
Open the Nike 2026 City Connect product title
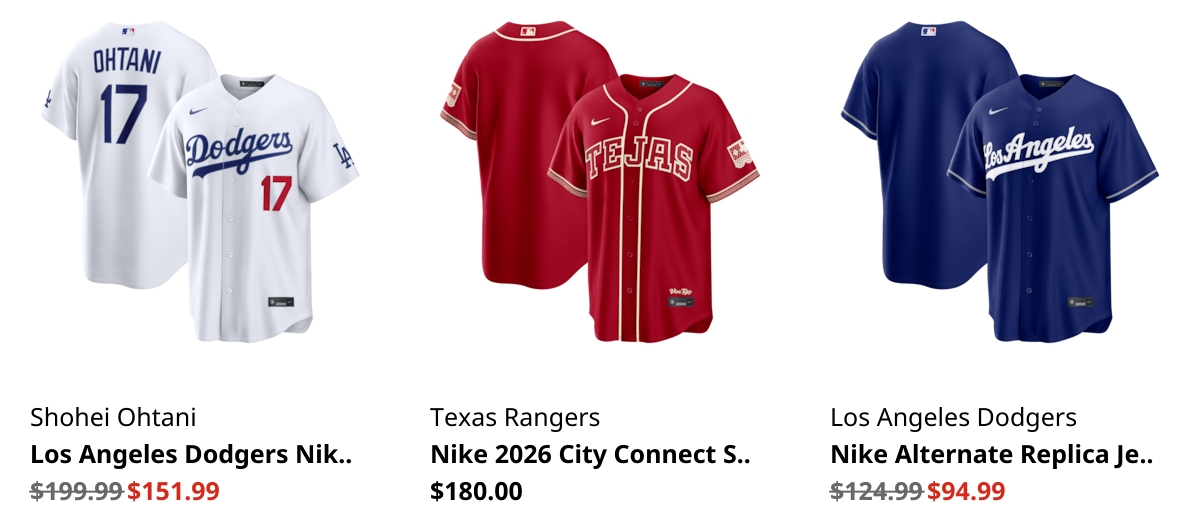(x=590, y=455)
